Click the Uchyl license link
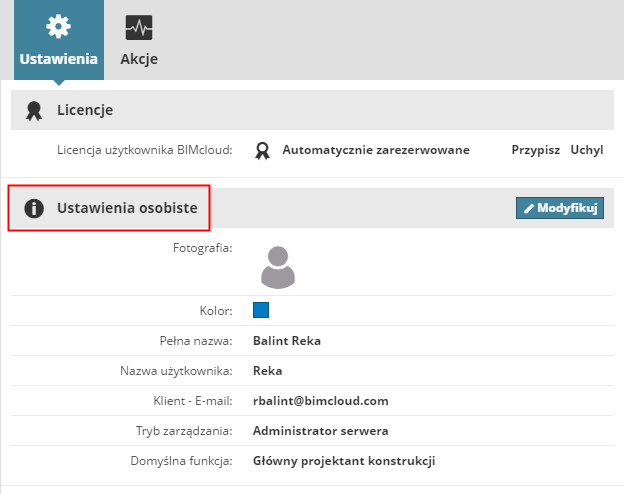The image size is (624, 494). [587, 150]
